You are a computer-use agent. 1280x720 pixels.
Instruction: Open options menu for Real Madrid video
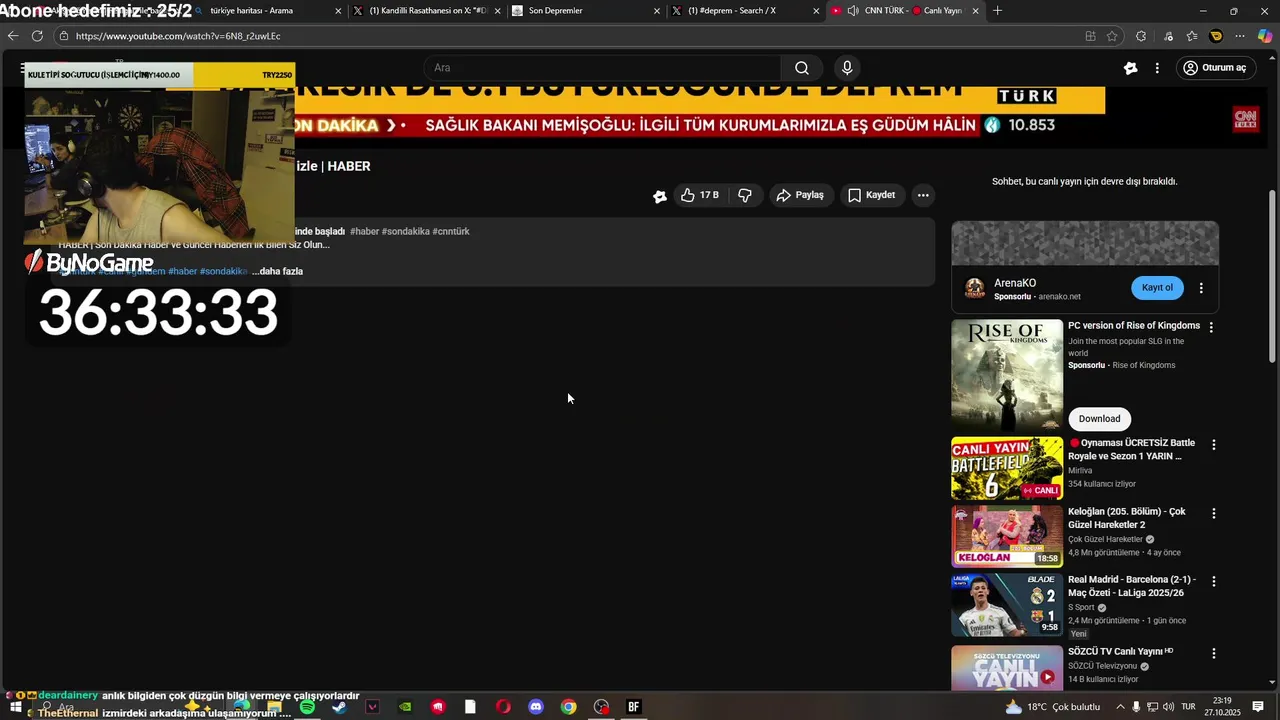(x=1214, y=581)
